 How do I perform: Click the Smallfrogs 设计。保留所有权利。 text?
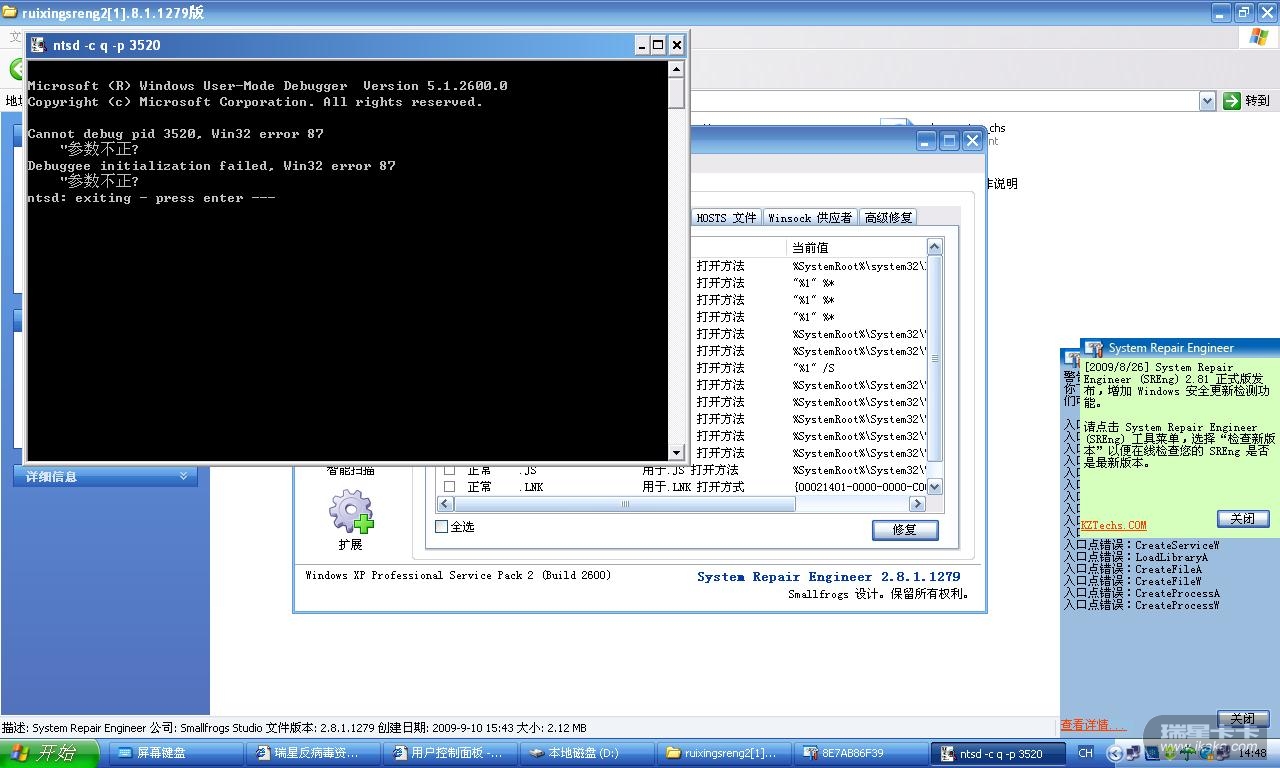pos(878,594)
